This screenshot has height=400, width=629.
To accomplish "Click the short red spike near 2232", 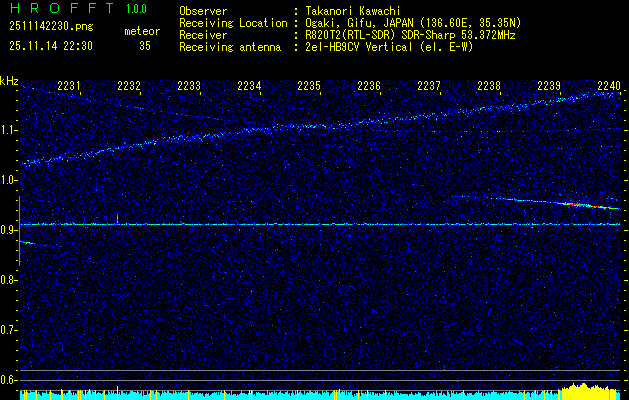I will pyautogui.click(x=118, y=218).
